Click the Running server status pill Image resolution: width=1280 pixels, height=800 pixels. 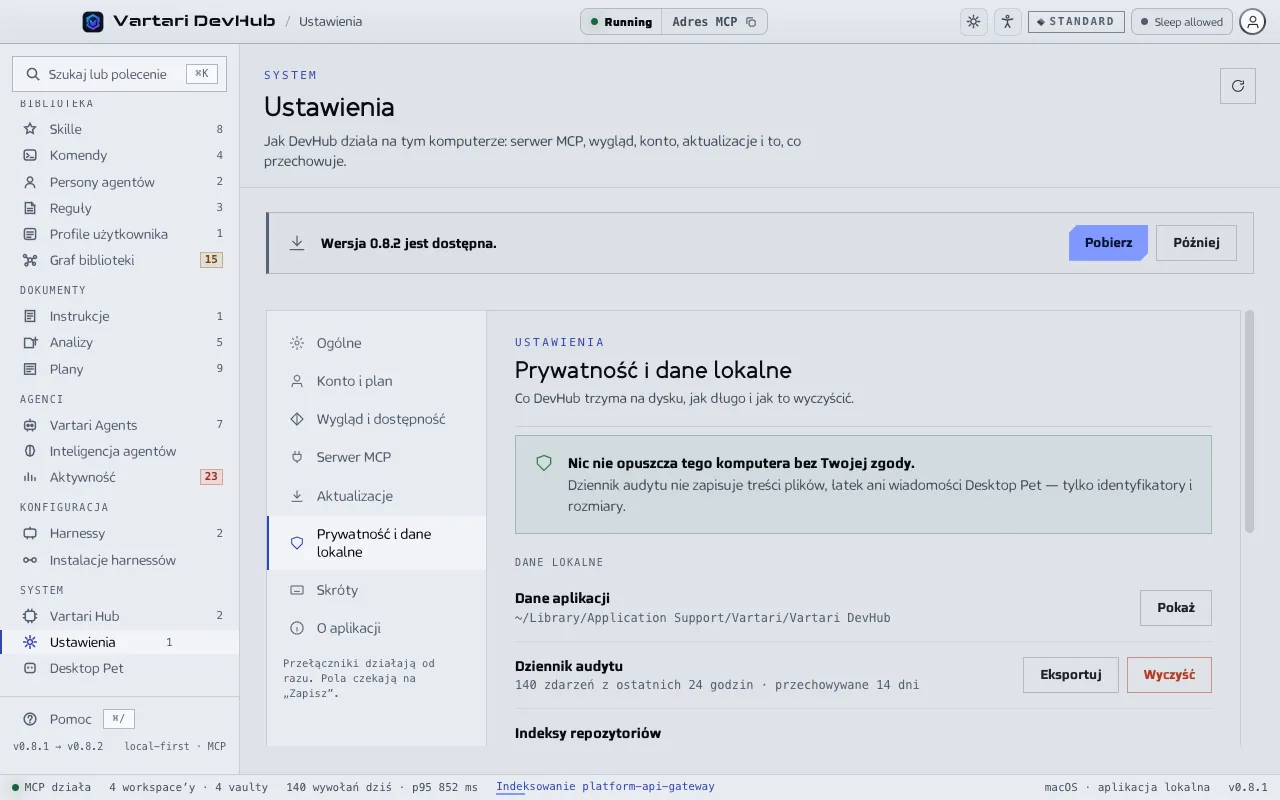click(x=621, y=22)
